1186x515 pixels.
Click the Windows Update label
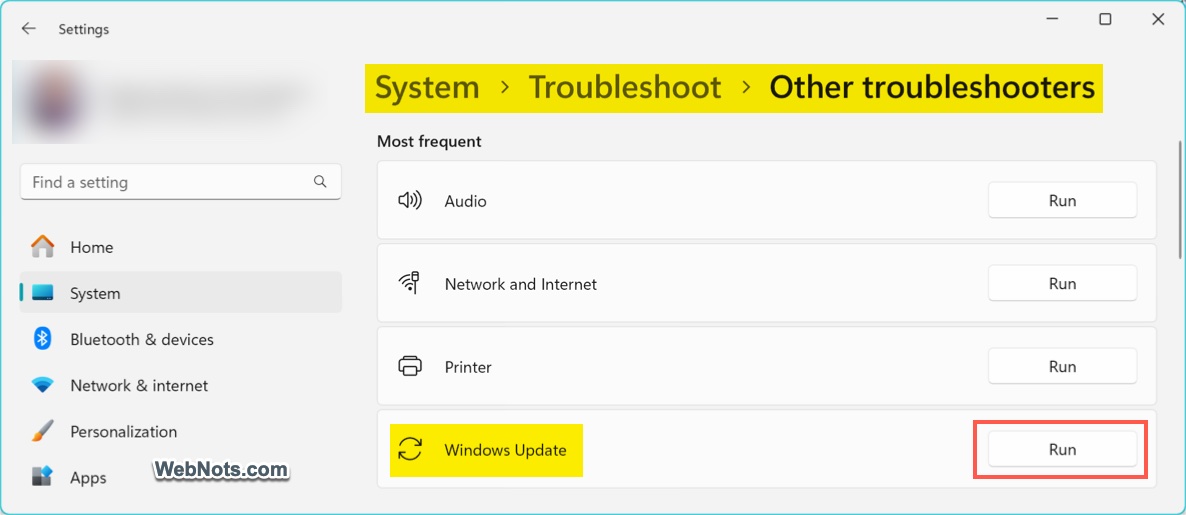(x=505, y=450)
